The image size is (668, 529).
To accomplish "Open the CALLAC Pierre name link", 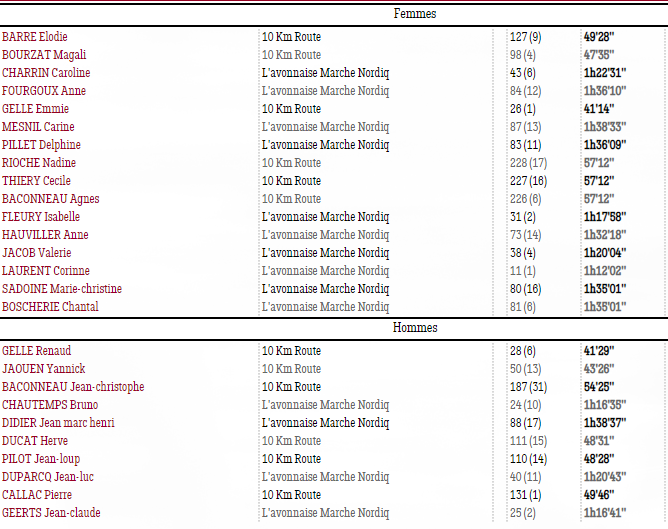I will [x=37, y=495].
